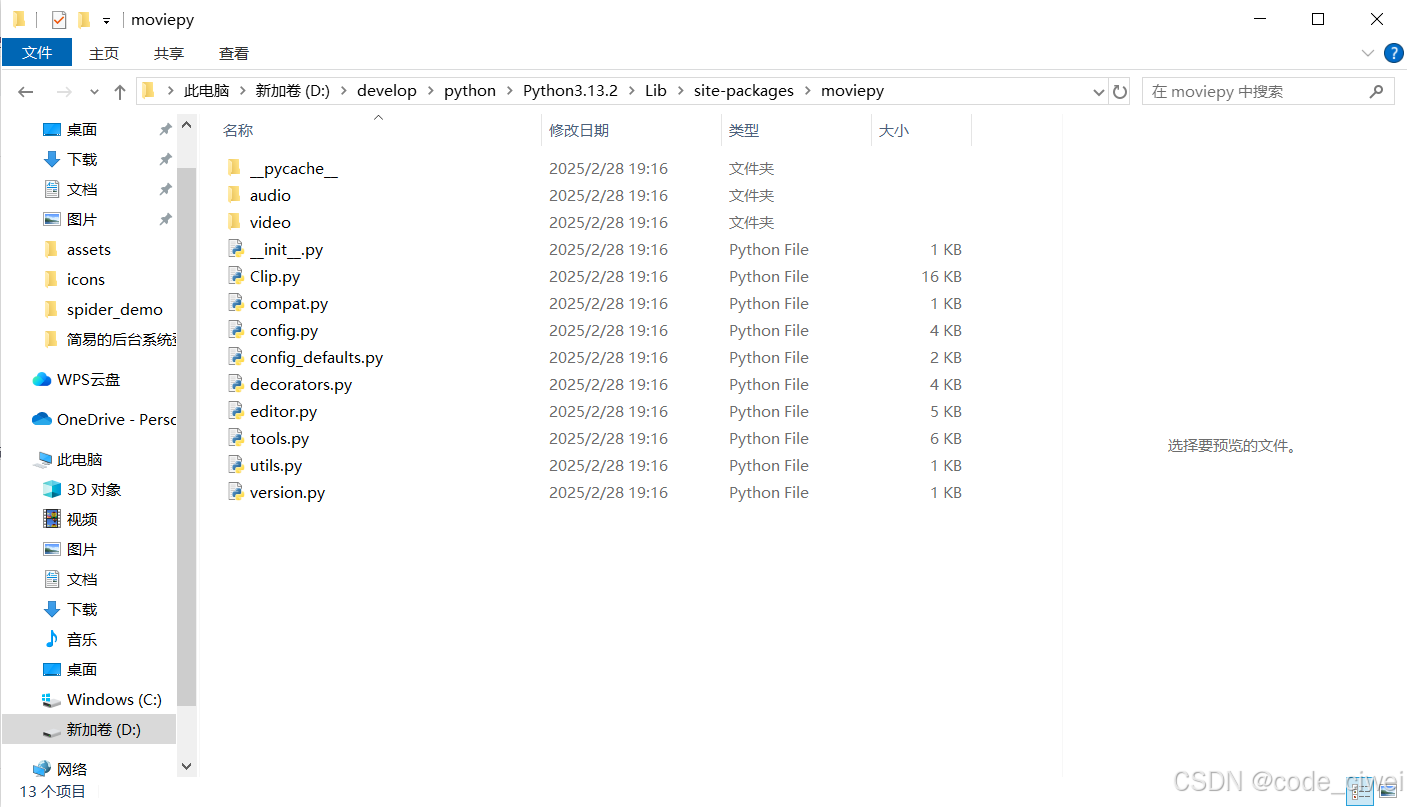Click the new folder quick access icon

pos(84,19)
